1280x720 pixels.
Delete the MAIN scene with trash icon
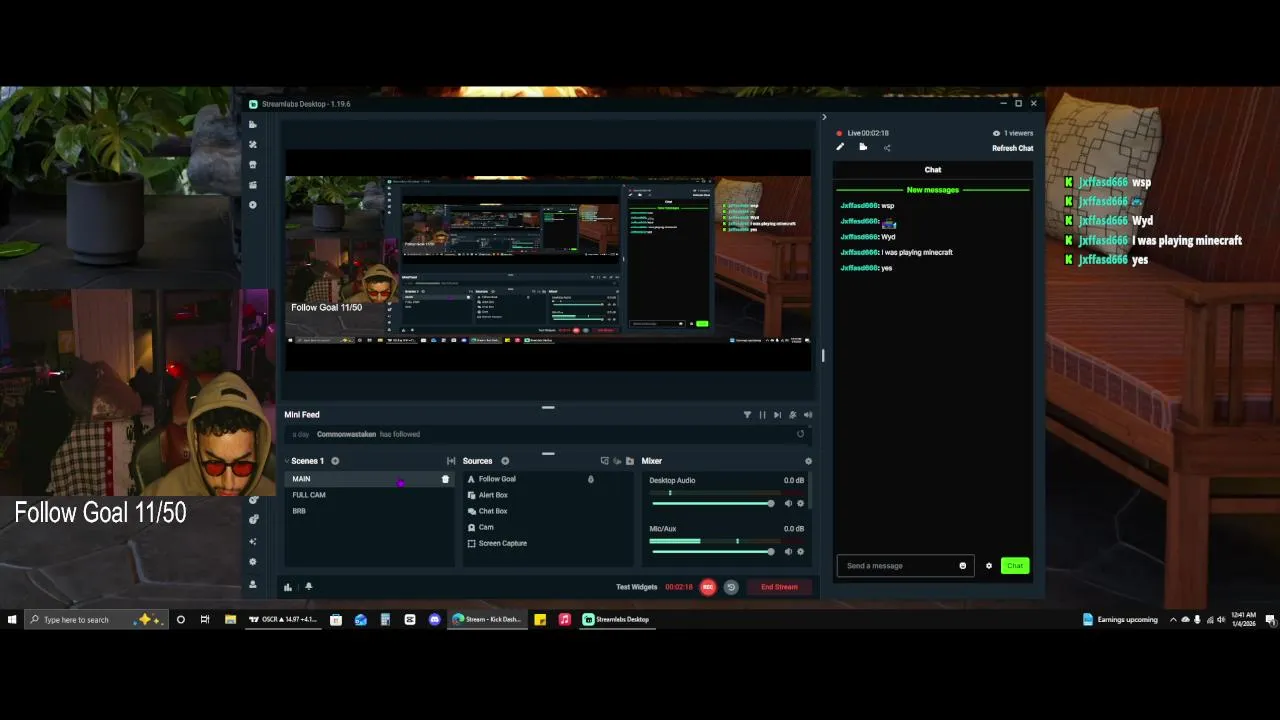446,479
